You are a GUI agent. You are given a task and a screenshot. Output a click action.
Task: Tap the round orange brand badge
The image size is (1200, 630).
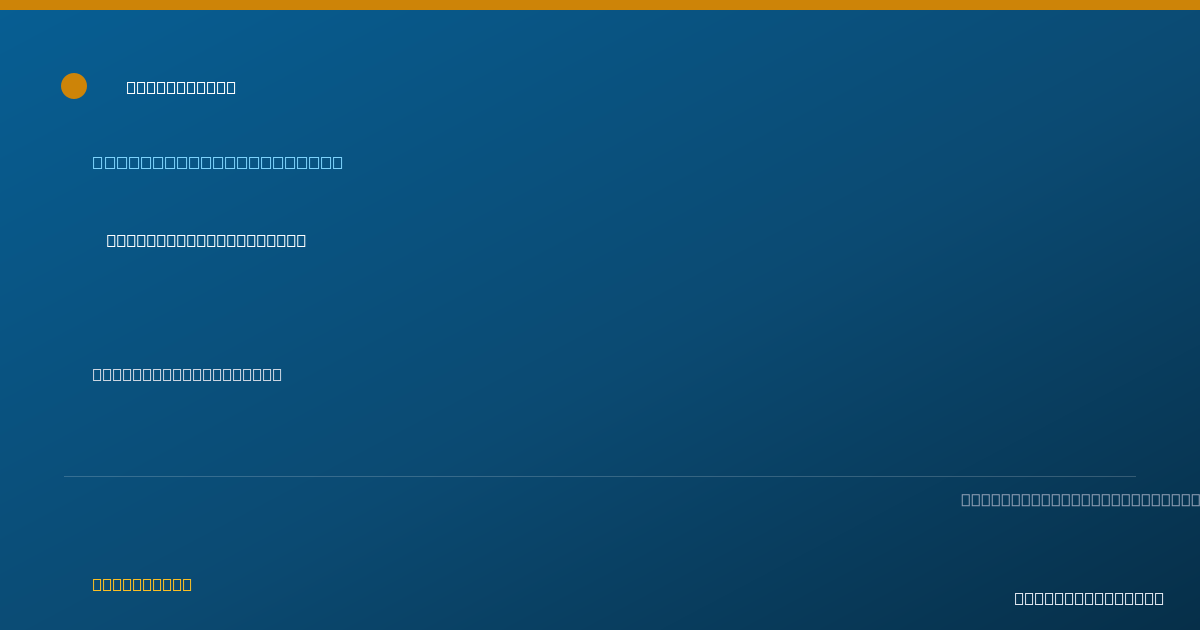(74, 86)
